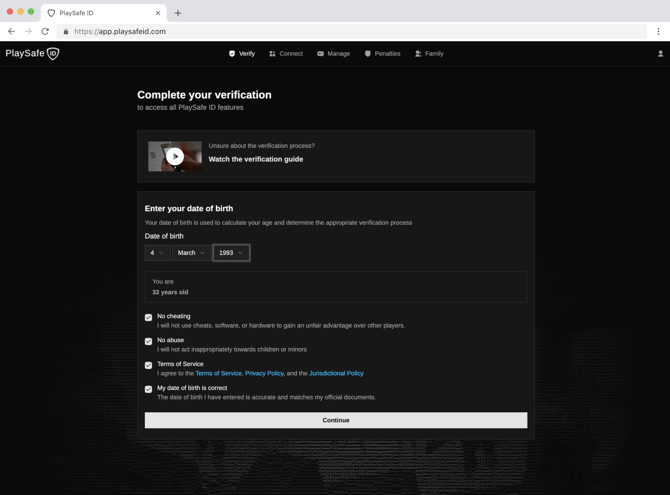Go to the Connect page
Image resolution: width=670 pixels, height=495 pixels.
click(286, 53)
